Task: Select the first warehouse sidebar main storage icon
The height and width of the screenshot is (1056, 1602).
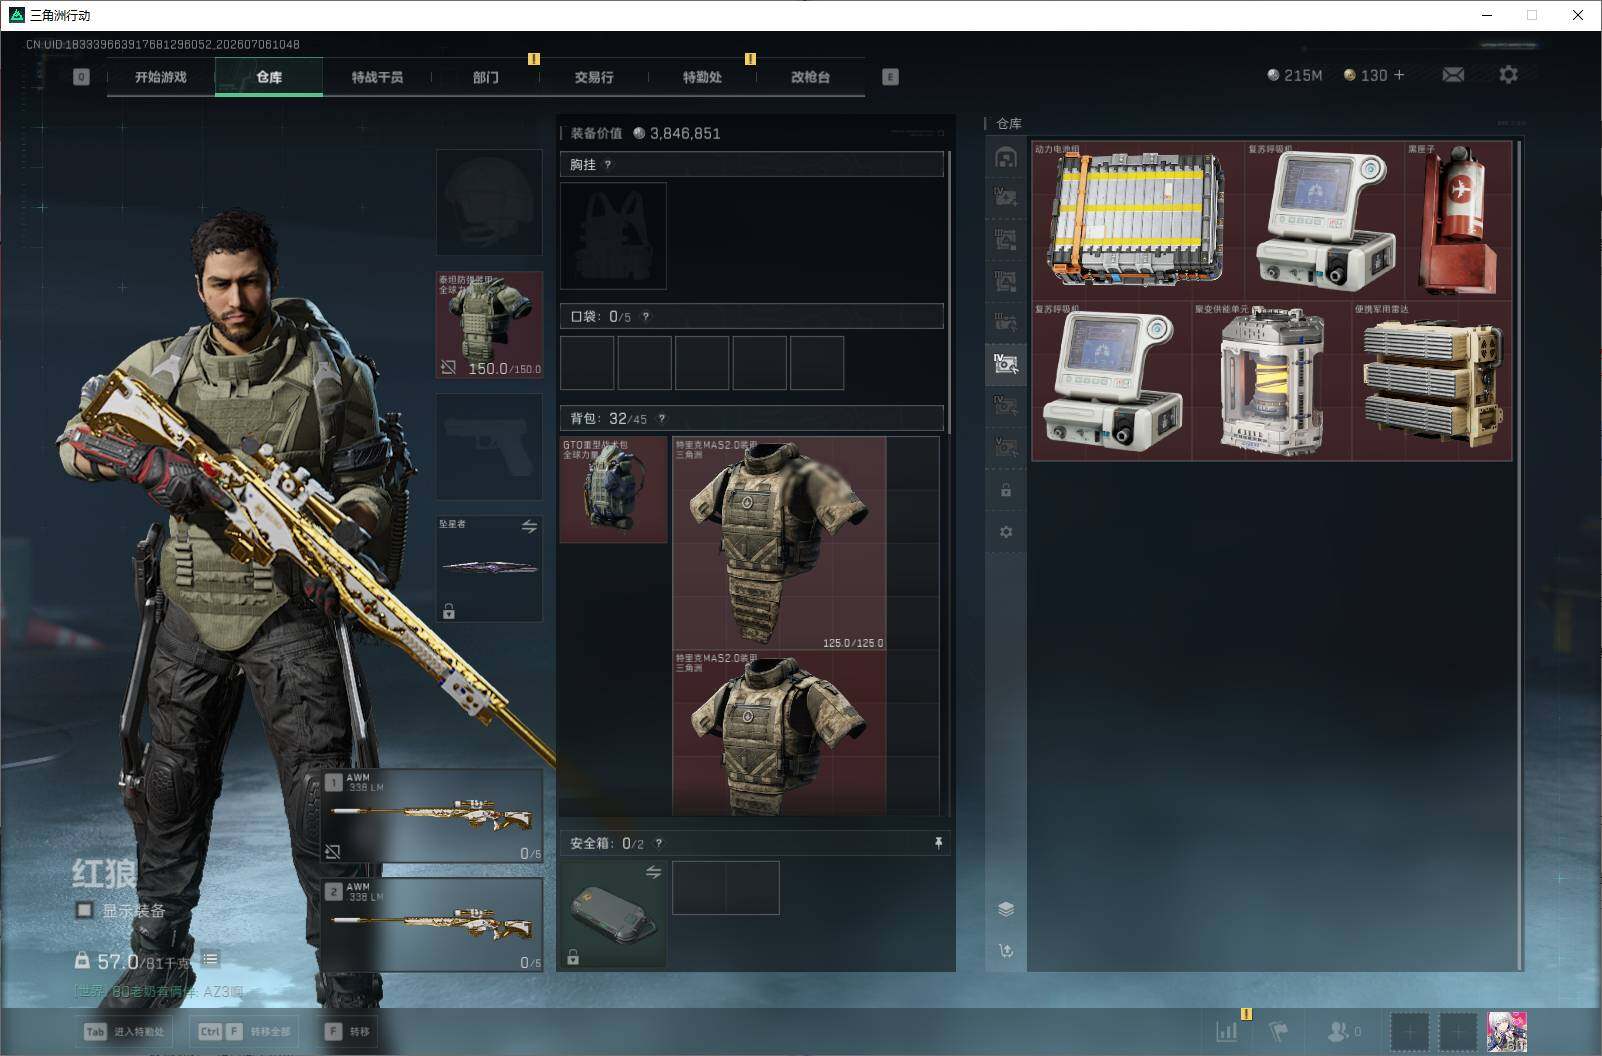Action: (x=1006, y=157)
